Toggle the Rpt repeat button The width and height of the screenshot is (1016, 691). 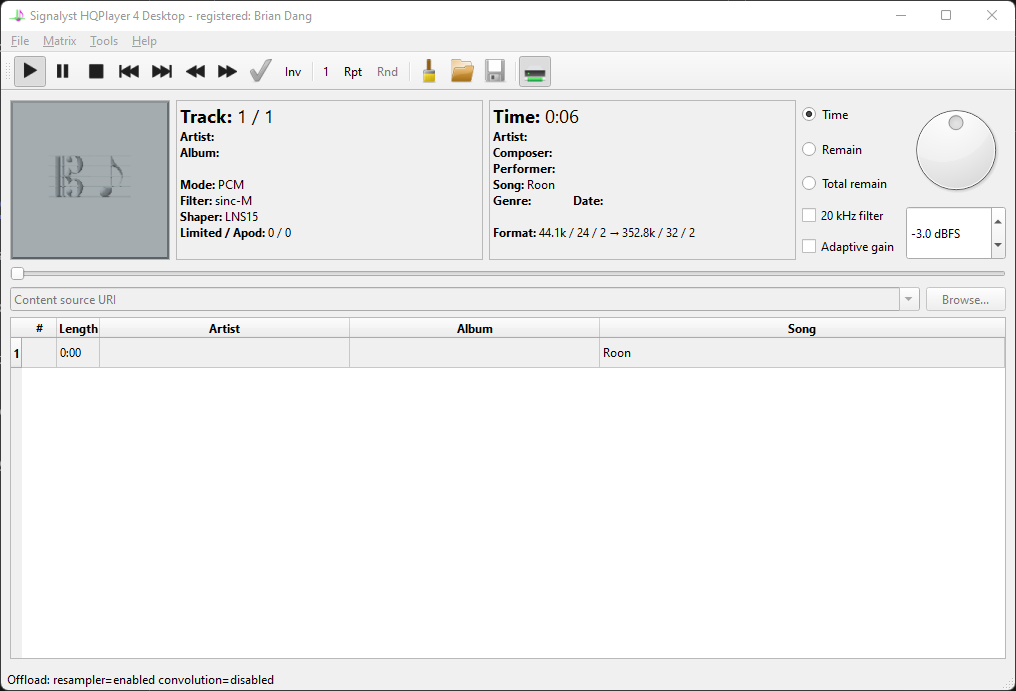(x=353, y=72)
